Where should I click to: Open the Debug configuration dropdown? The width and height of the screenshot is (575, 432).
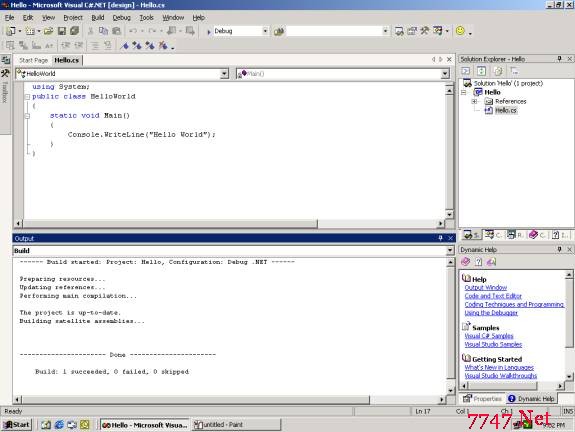(x=265, y=31)
